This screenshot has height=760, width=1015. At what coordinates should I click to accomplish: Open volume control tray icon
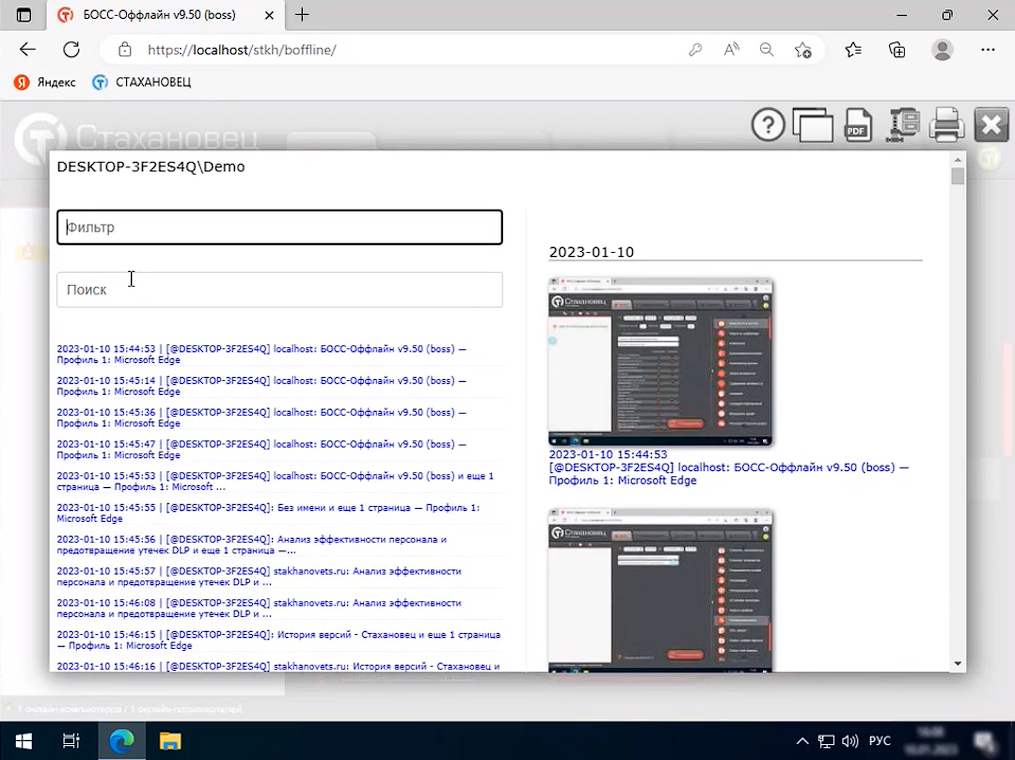(850, 741)
